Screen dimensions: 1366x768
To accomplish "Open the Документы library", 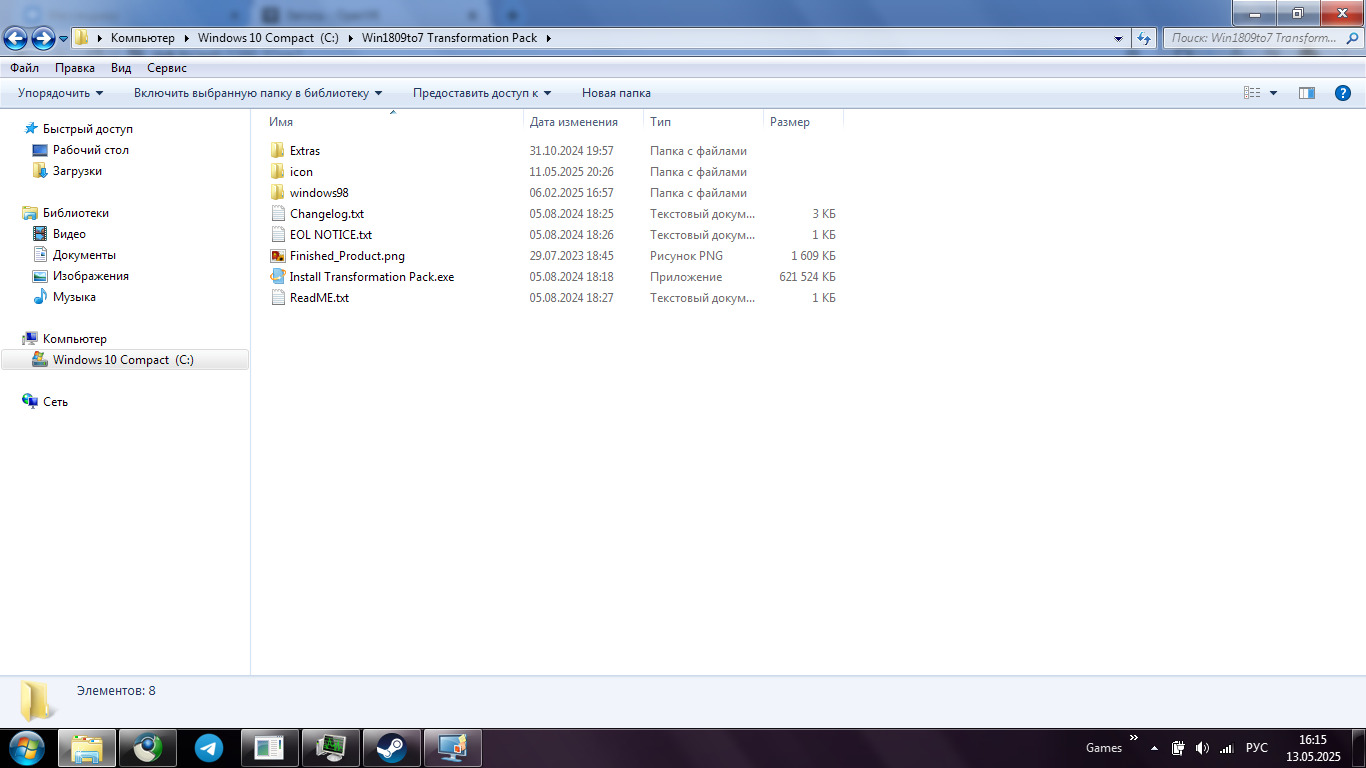I will (84, 255).
